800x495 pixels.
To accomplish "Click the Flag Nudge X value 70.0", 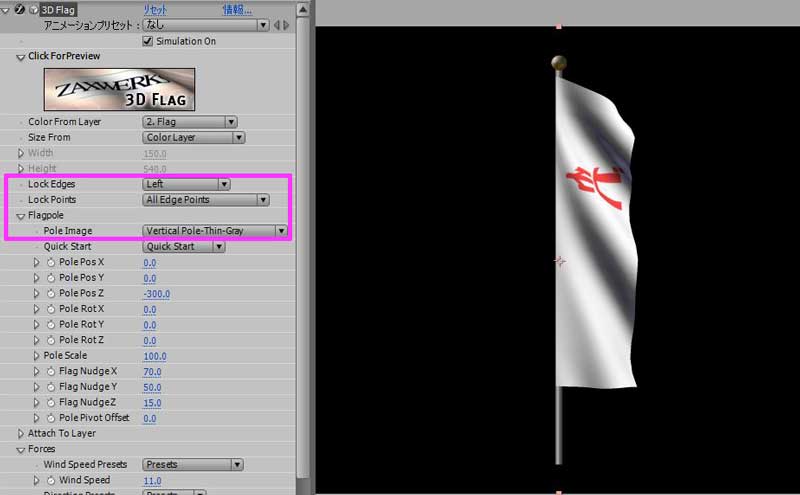I will [x=152, y=372].
